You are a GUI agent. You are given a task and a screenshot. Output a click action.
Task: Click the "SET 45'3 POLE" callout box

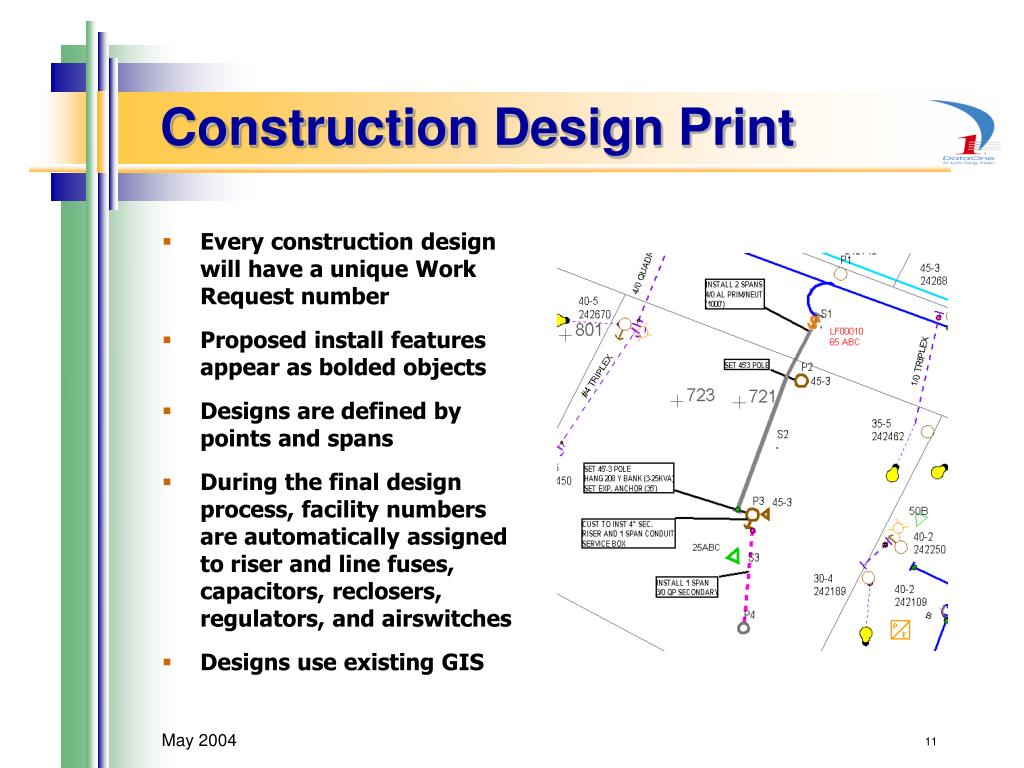click(746, 364)
